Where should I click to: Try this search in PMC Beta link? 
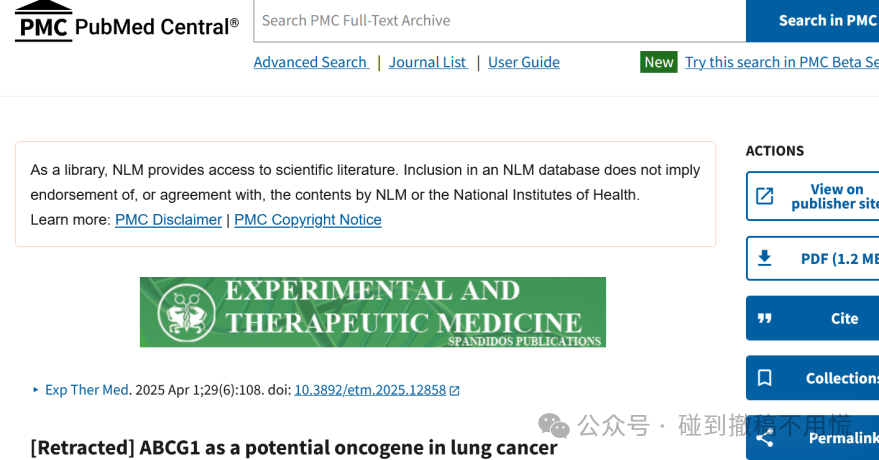[782, 62]
